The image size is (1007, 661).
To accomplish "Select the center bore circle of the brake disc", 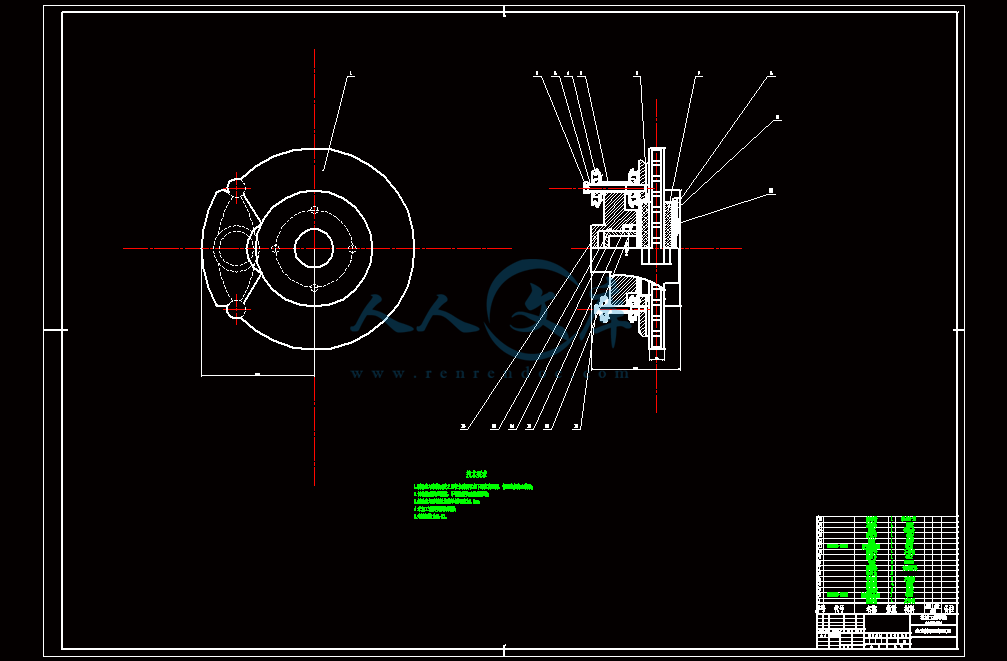I will (314, 248).
